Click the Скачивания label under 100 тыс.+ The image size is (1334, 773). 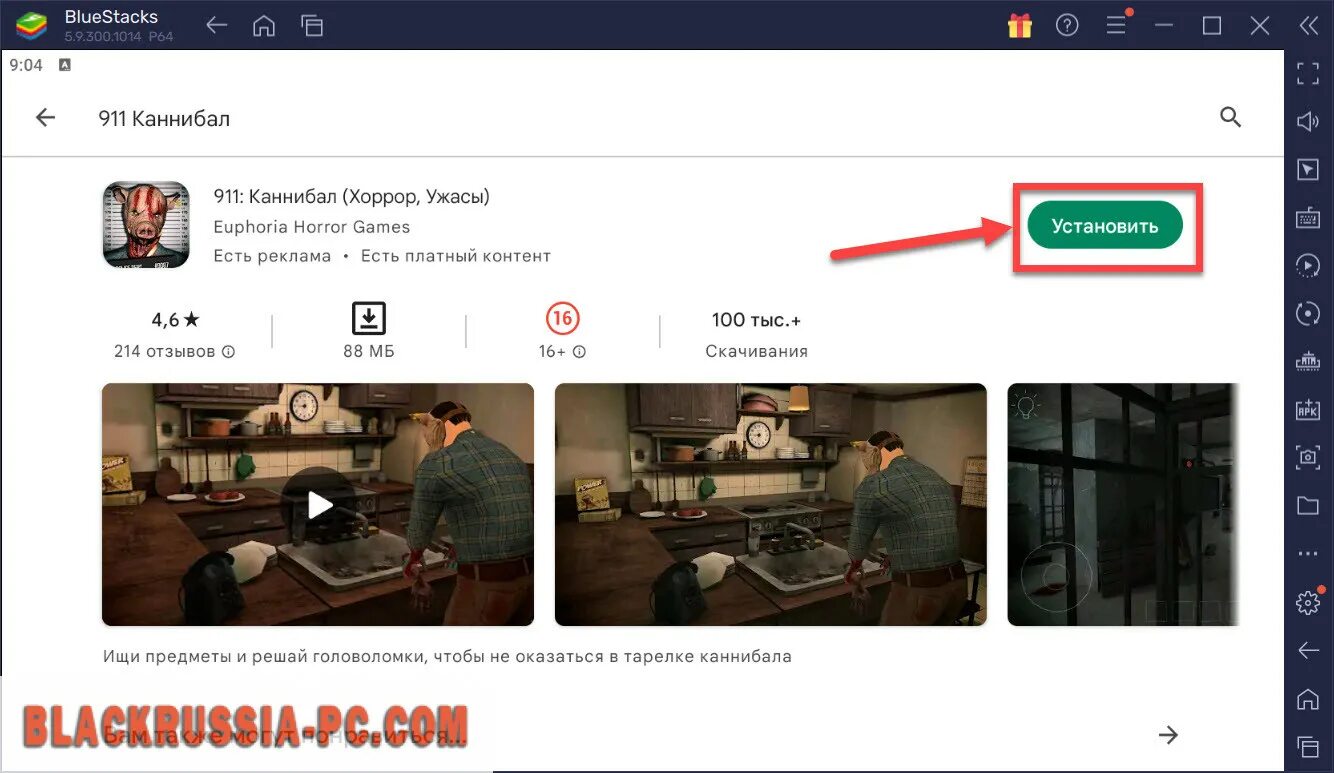pos(756,352)
